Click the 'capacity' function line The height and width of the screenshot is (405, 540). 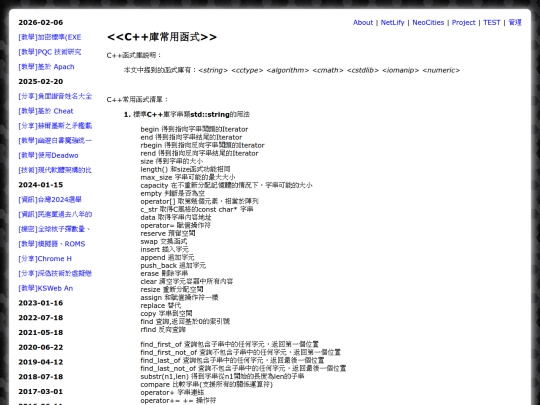tap(226, 185)
